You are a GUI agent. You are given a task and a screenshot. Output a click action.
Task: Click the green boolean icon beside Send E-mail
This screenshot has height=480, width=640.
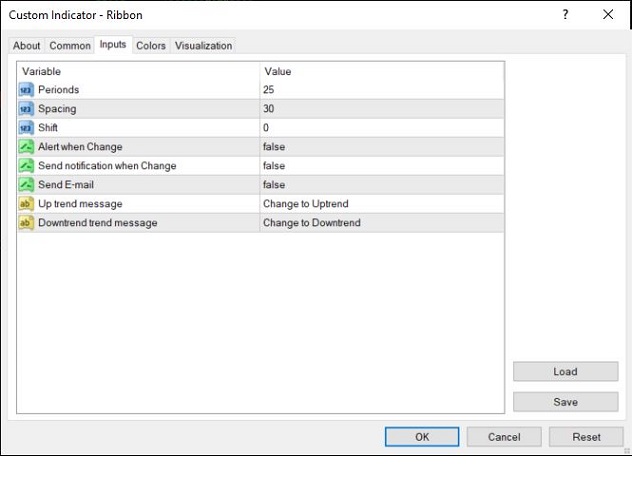[x=26, y=185]
